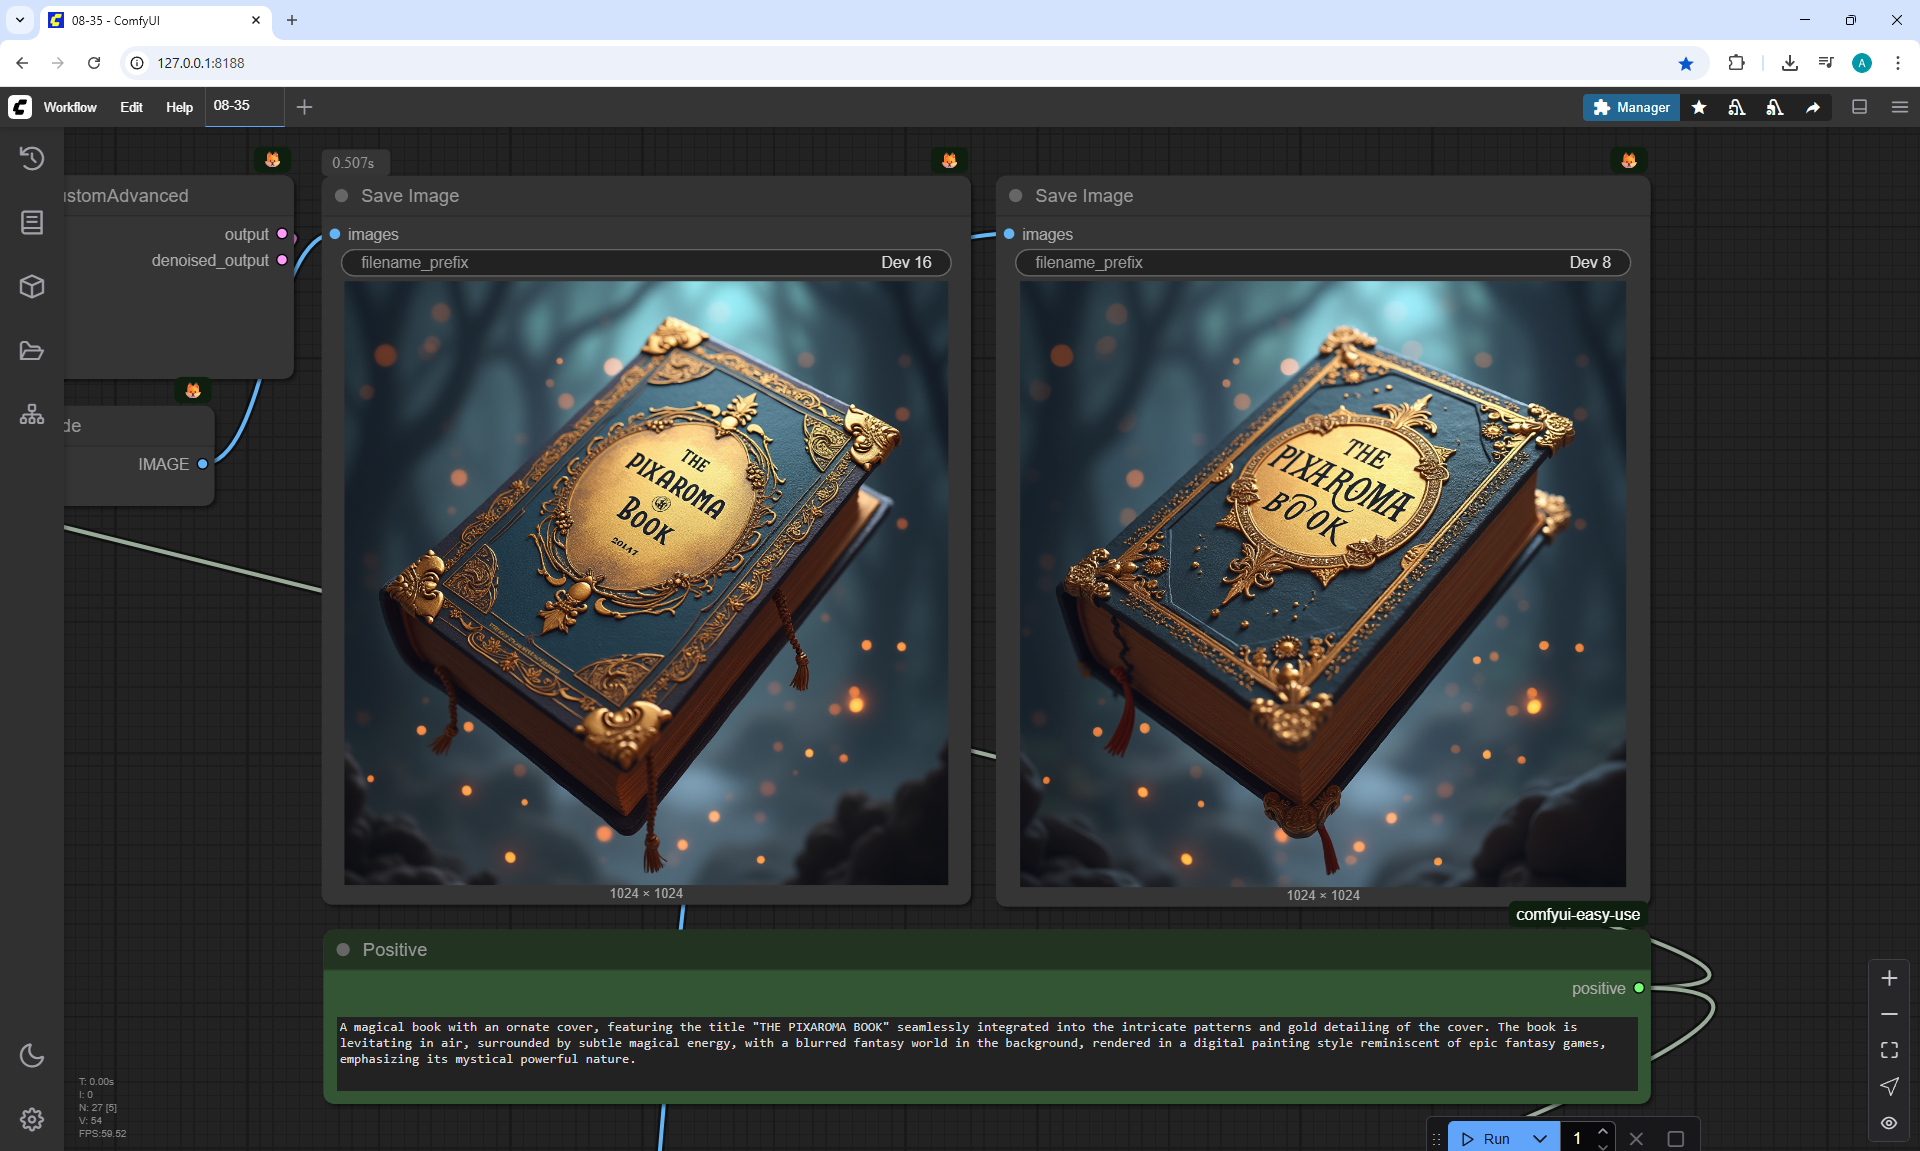Click the share arrow icon in top bar
This screenshot has width=1920, height=1151.
click(x=1813, y=107)
